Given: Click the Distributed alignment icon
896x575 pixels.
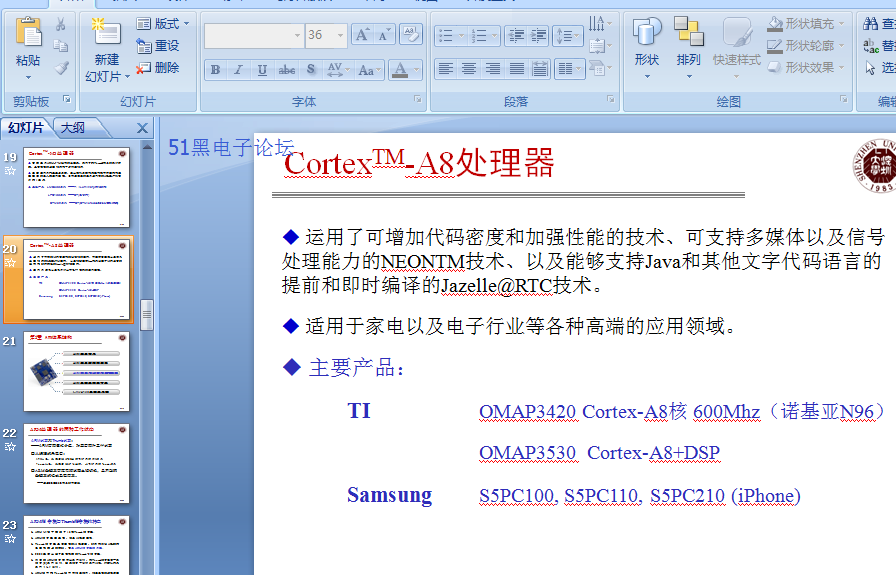Looking at the screenshot, I should [539, 70].
